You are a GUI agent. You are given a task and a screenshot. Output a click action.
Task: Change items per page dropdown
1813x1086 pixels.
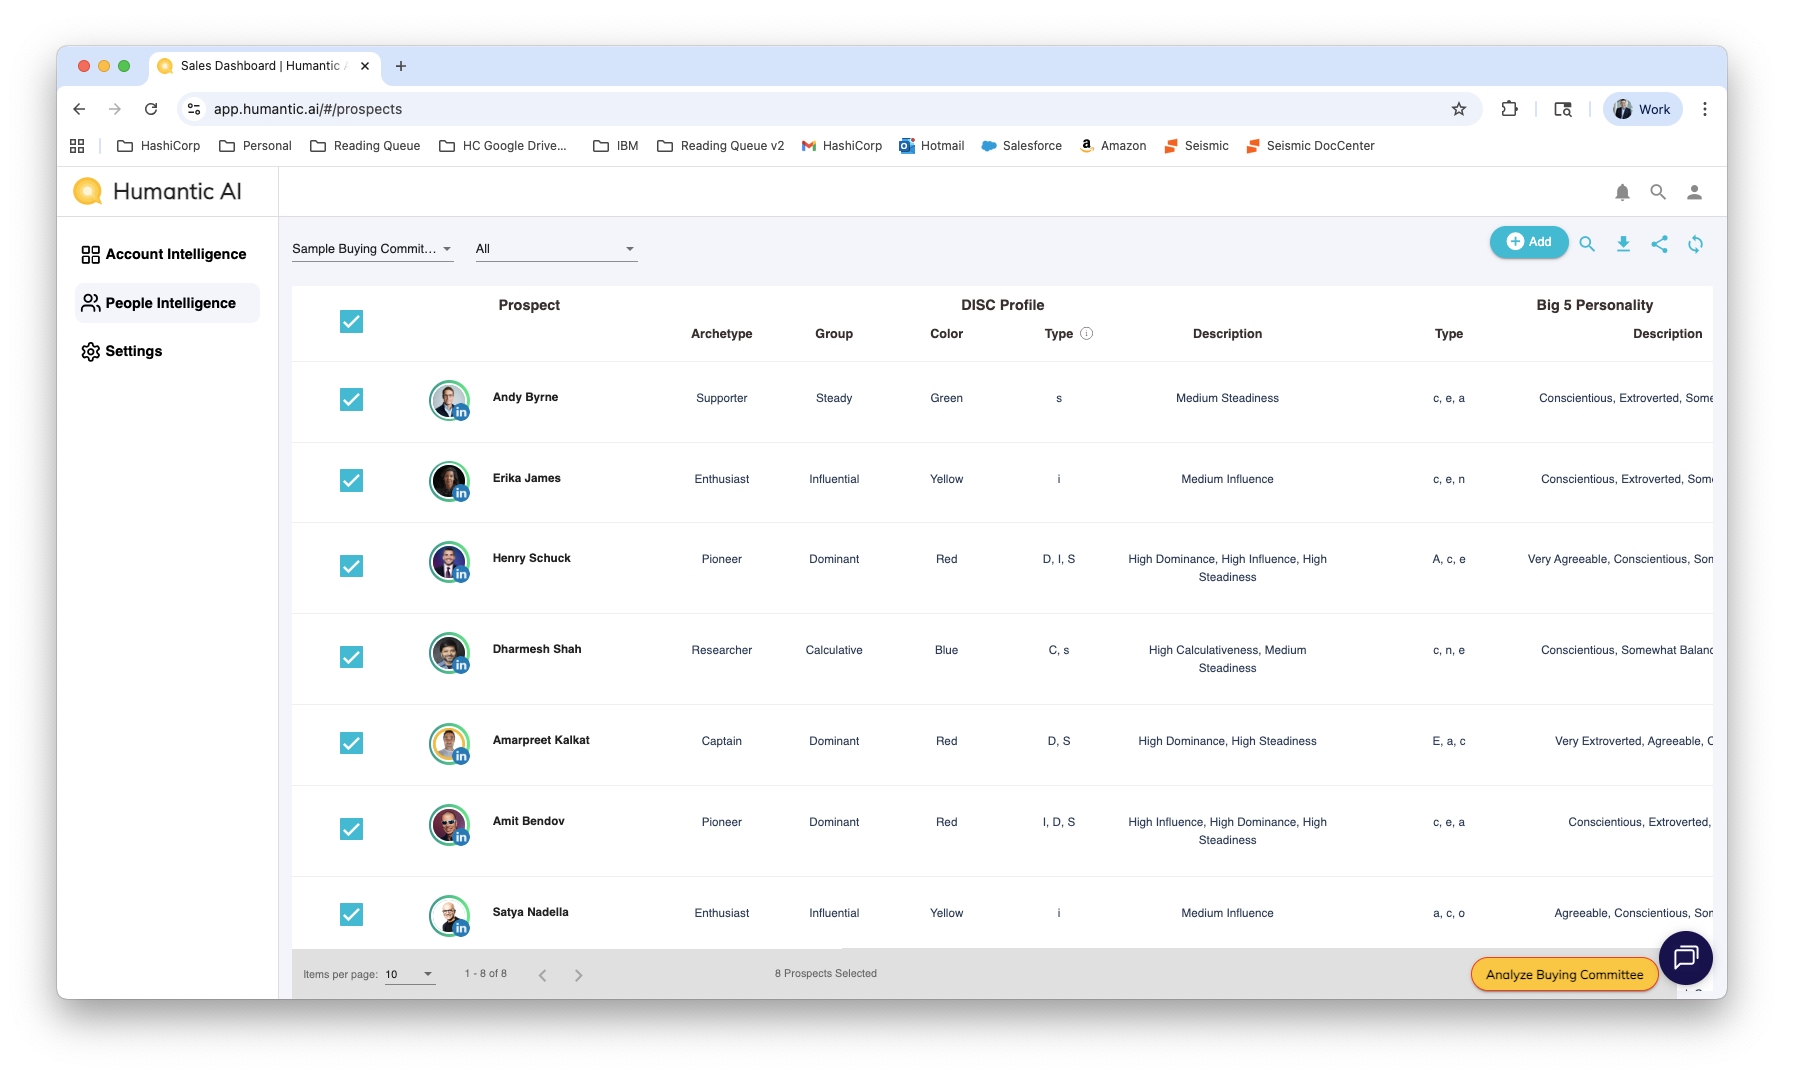410,974
